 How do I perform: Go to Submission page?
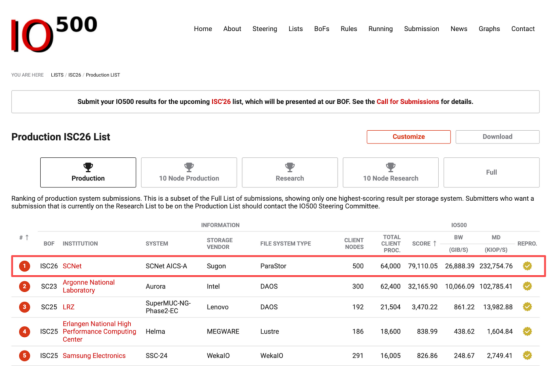click(421, 29)
